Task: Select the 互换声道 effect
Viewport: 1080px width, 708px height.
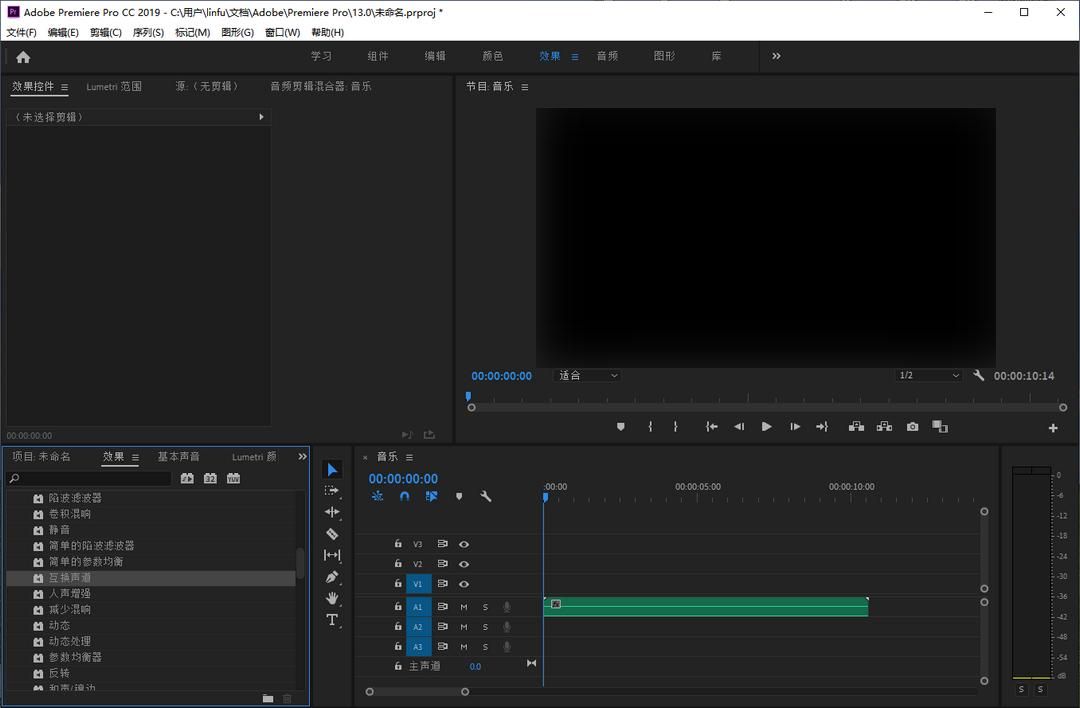Action: pos(151,578)
